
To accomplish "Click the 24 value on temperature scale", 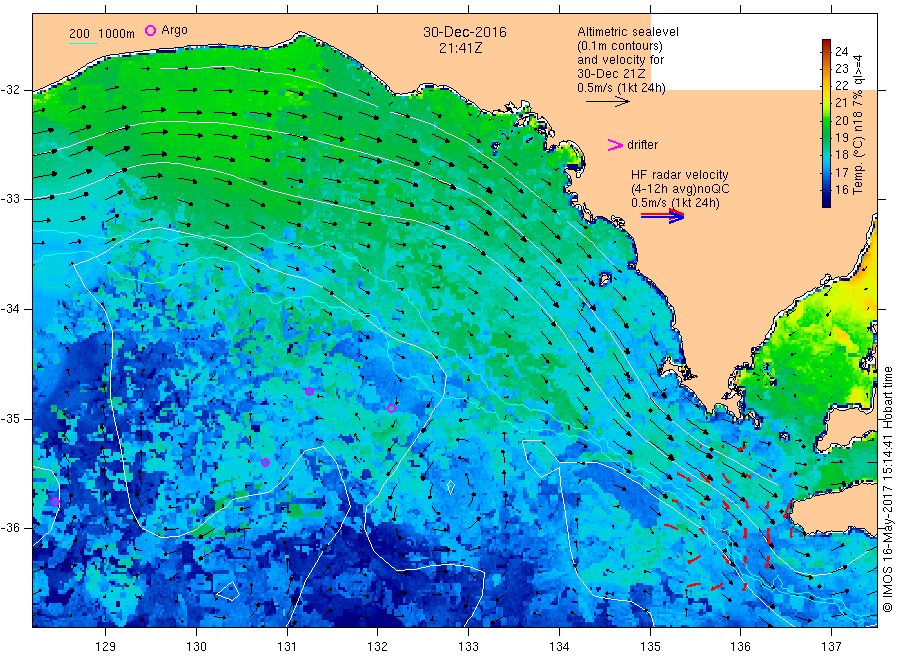I will click(x=841, y=52).
